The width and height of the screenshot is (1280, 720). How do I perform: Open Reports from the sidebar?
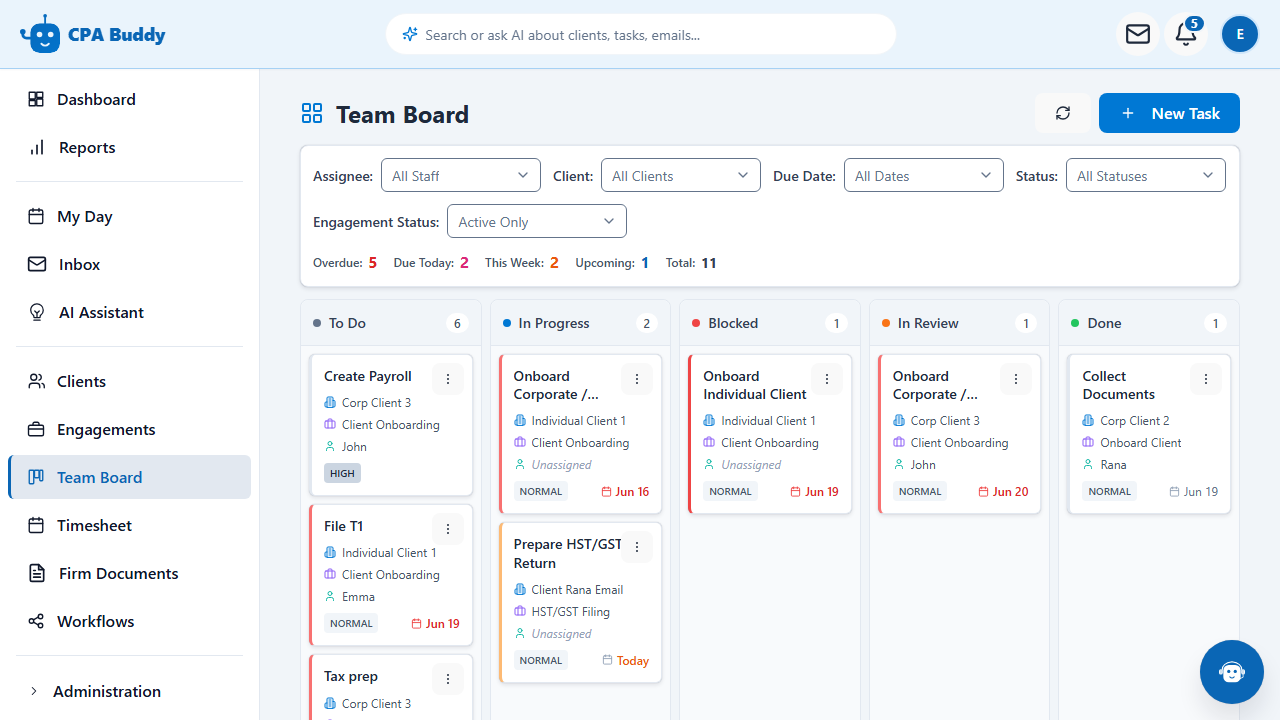click(x=129, y=147)
